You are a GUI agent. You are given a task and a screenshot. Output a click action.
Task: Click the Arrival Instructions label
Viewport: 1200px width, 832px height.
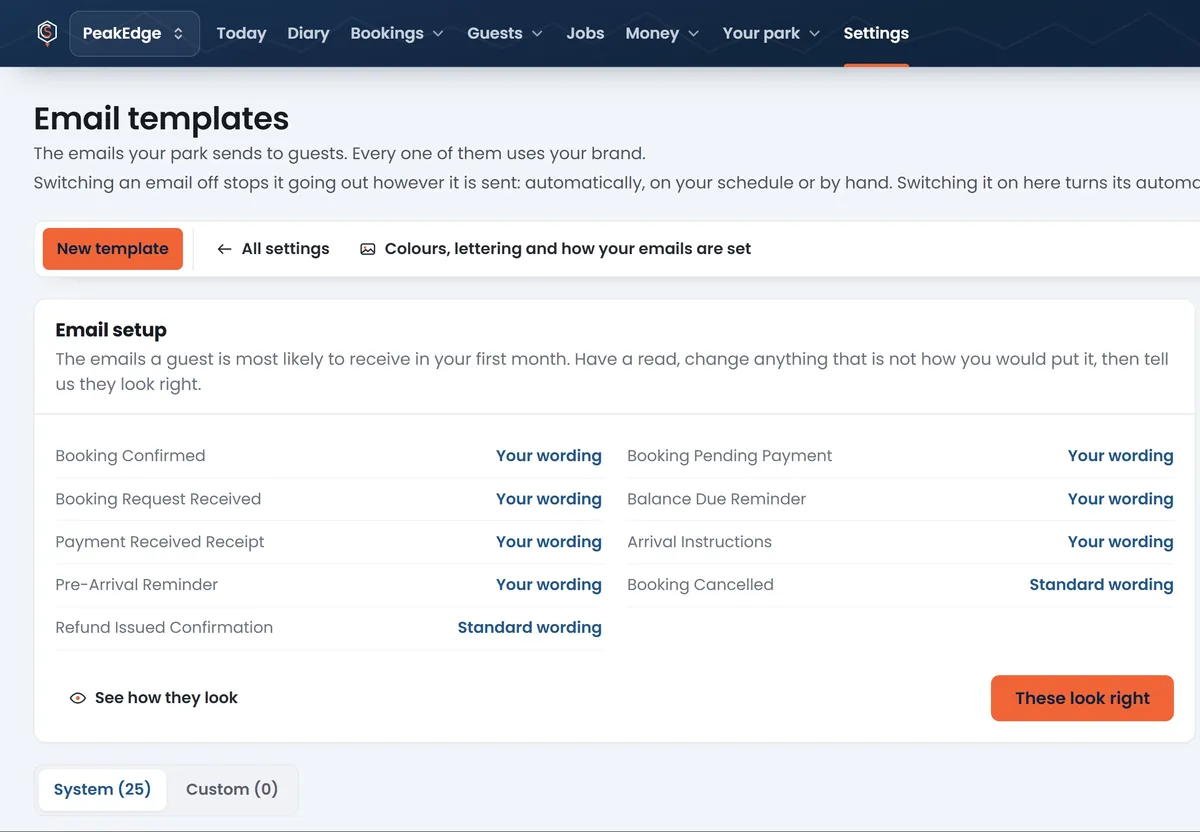699,542
